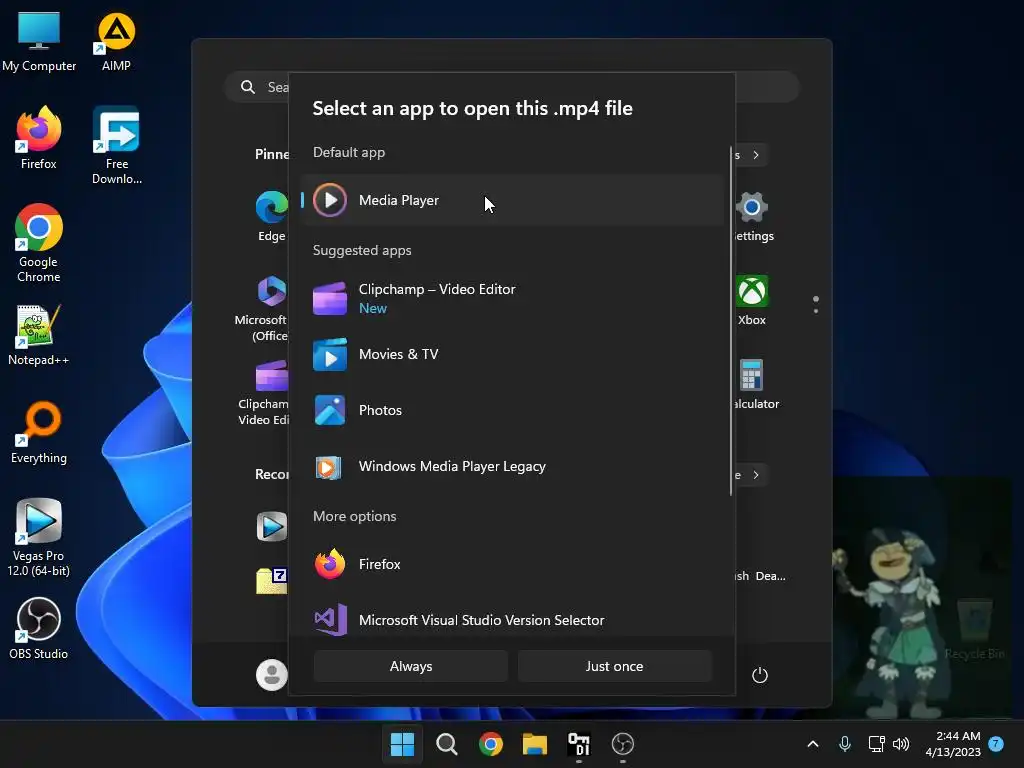Choose Windows Media Player Legacy

(x=513, y=466)
